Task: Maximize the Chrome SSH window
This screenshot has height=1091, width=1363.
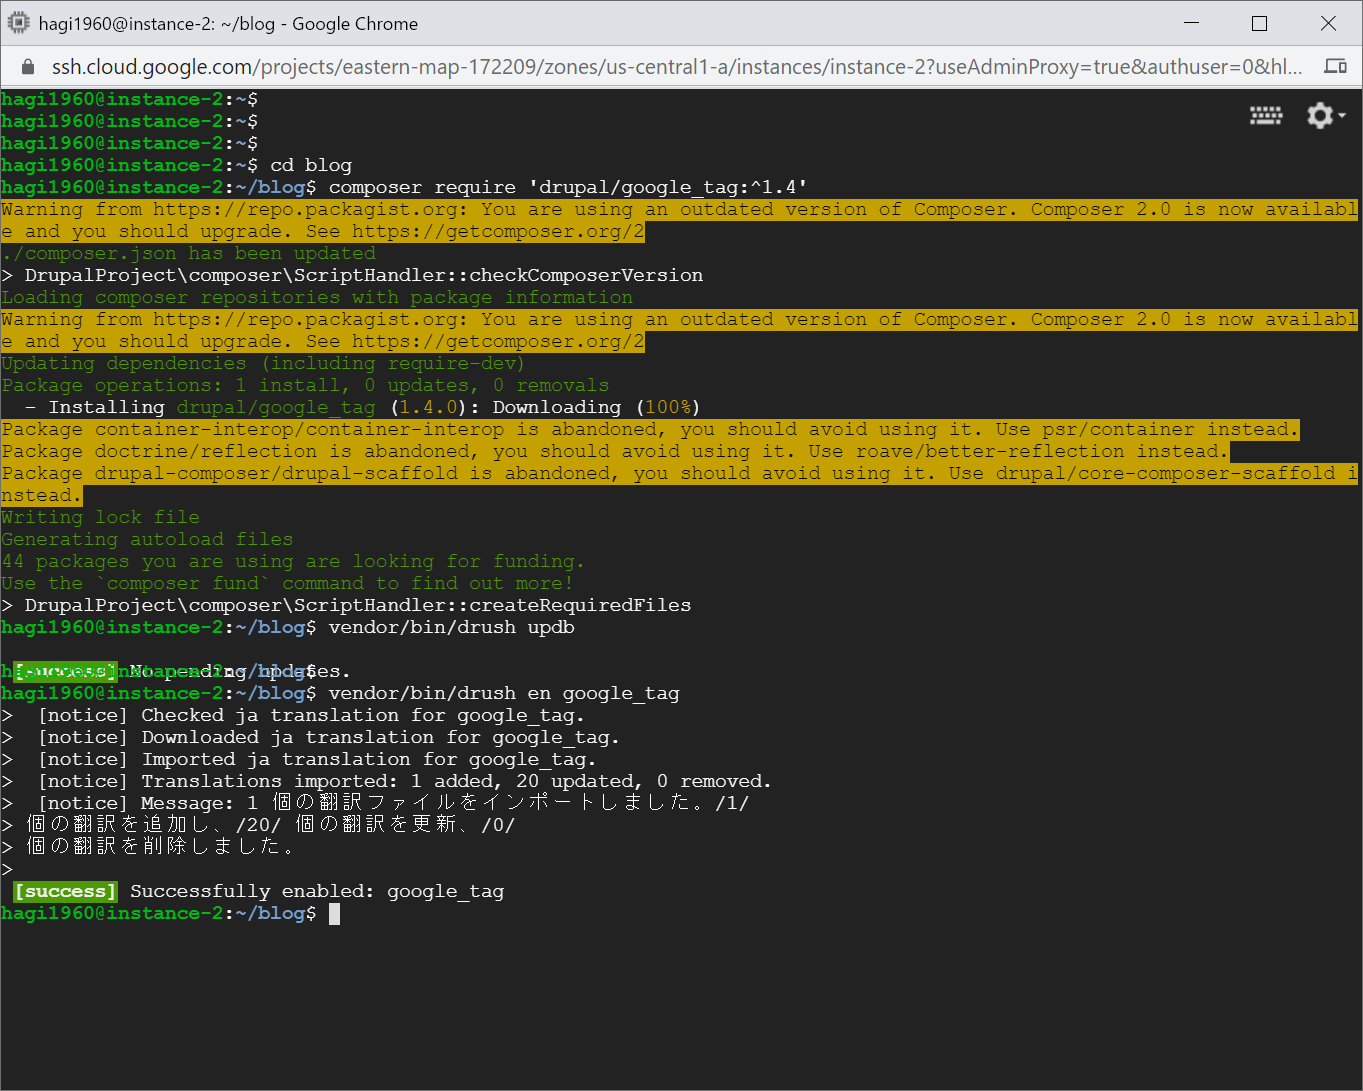Action: pos(1260,23)
